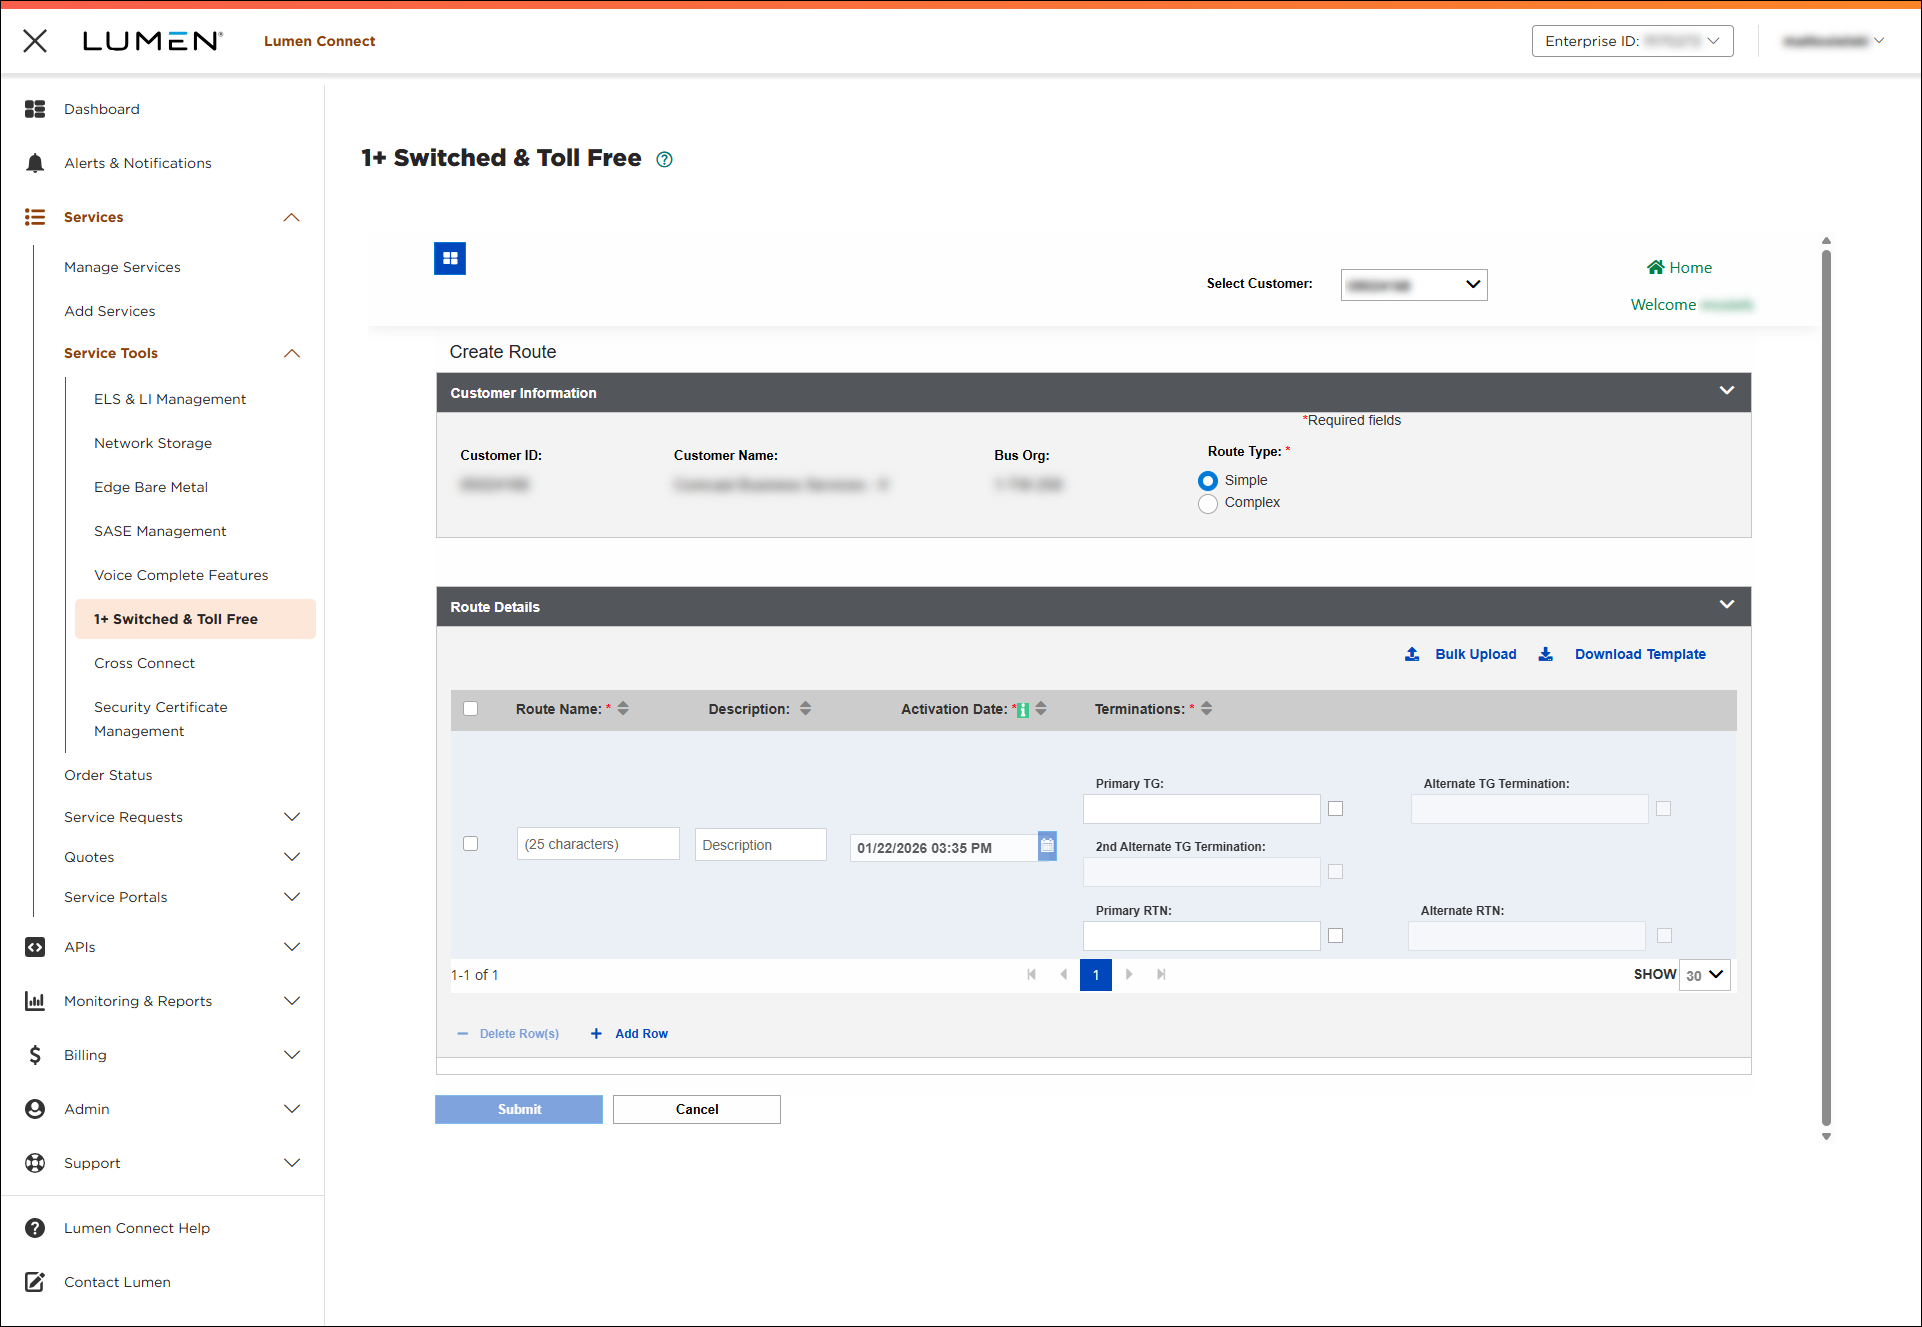Open the Activation Date calendar picker
Viewport: 1922px width, 1327px height.
coord(1047,846)
